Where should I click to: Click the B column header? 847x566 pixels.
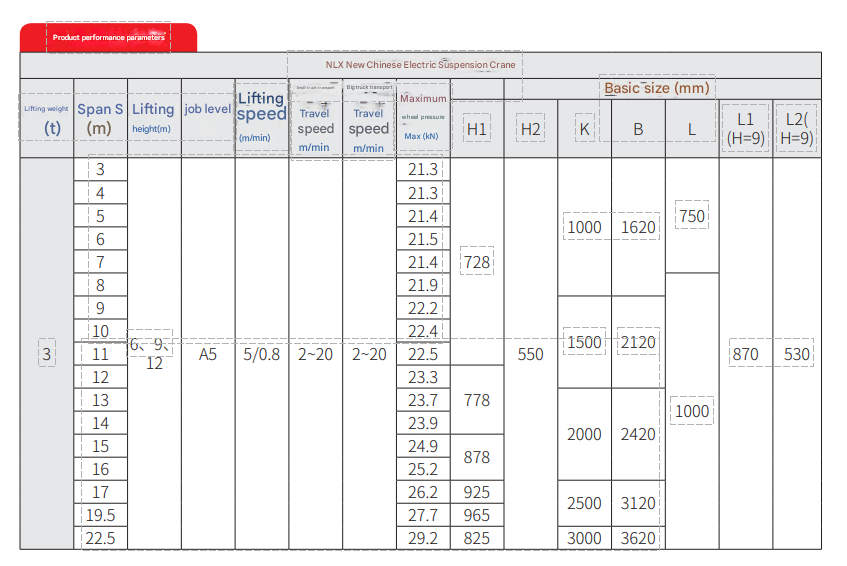click(x=638, y=129)
